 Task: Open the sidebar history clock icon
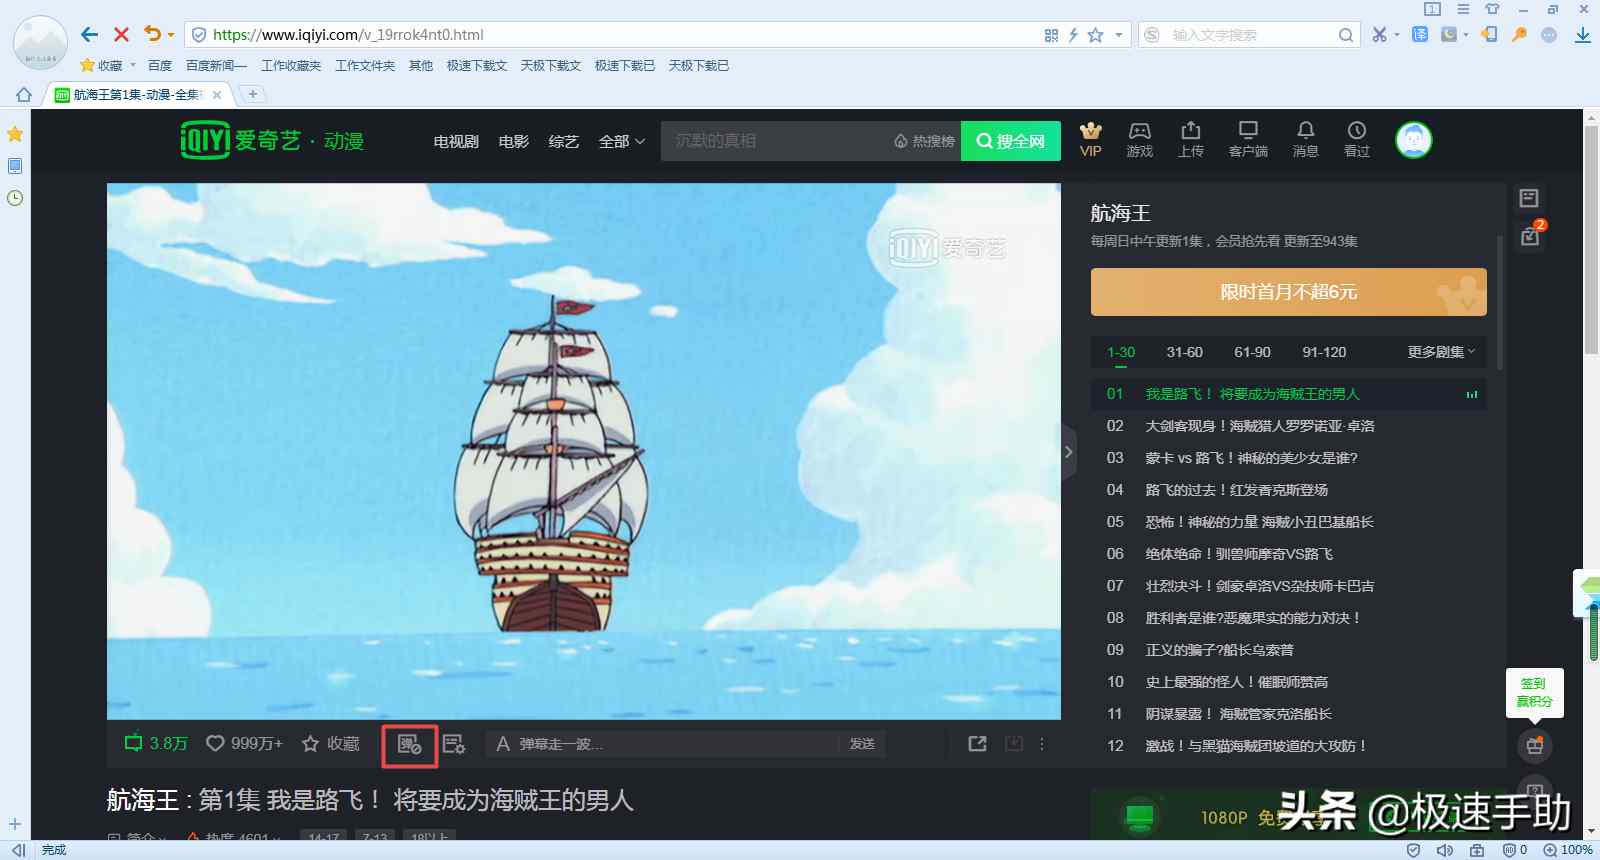15,198
